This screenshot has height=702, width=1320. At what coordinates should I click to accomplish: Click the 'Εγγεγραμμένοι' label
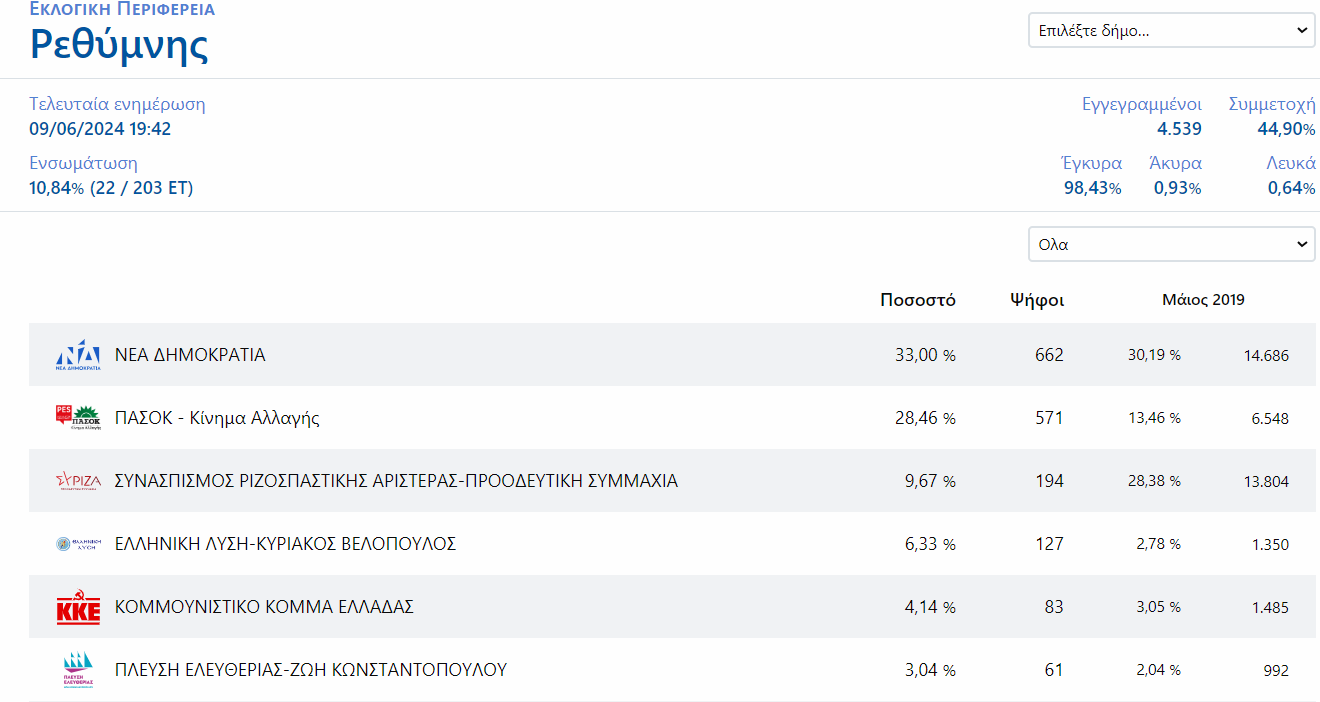point(1142,104)
